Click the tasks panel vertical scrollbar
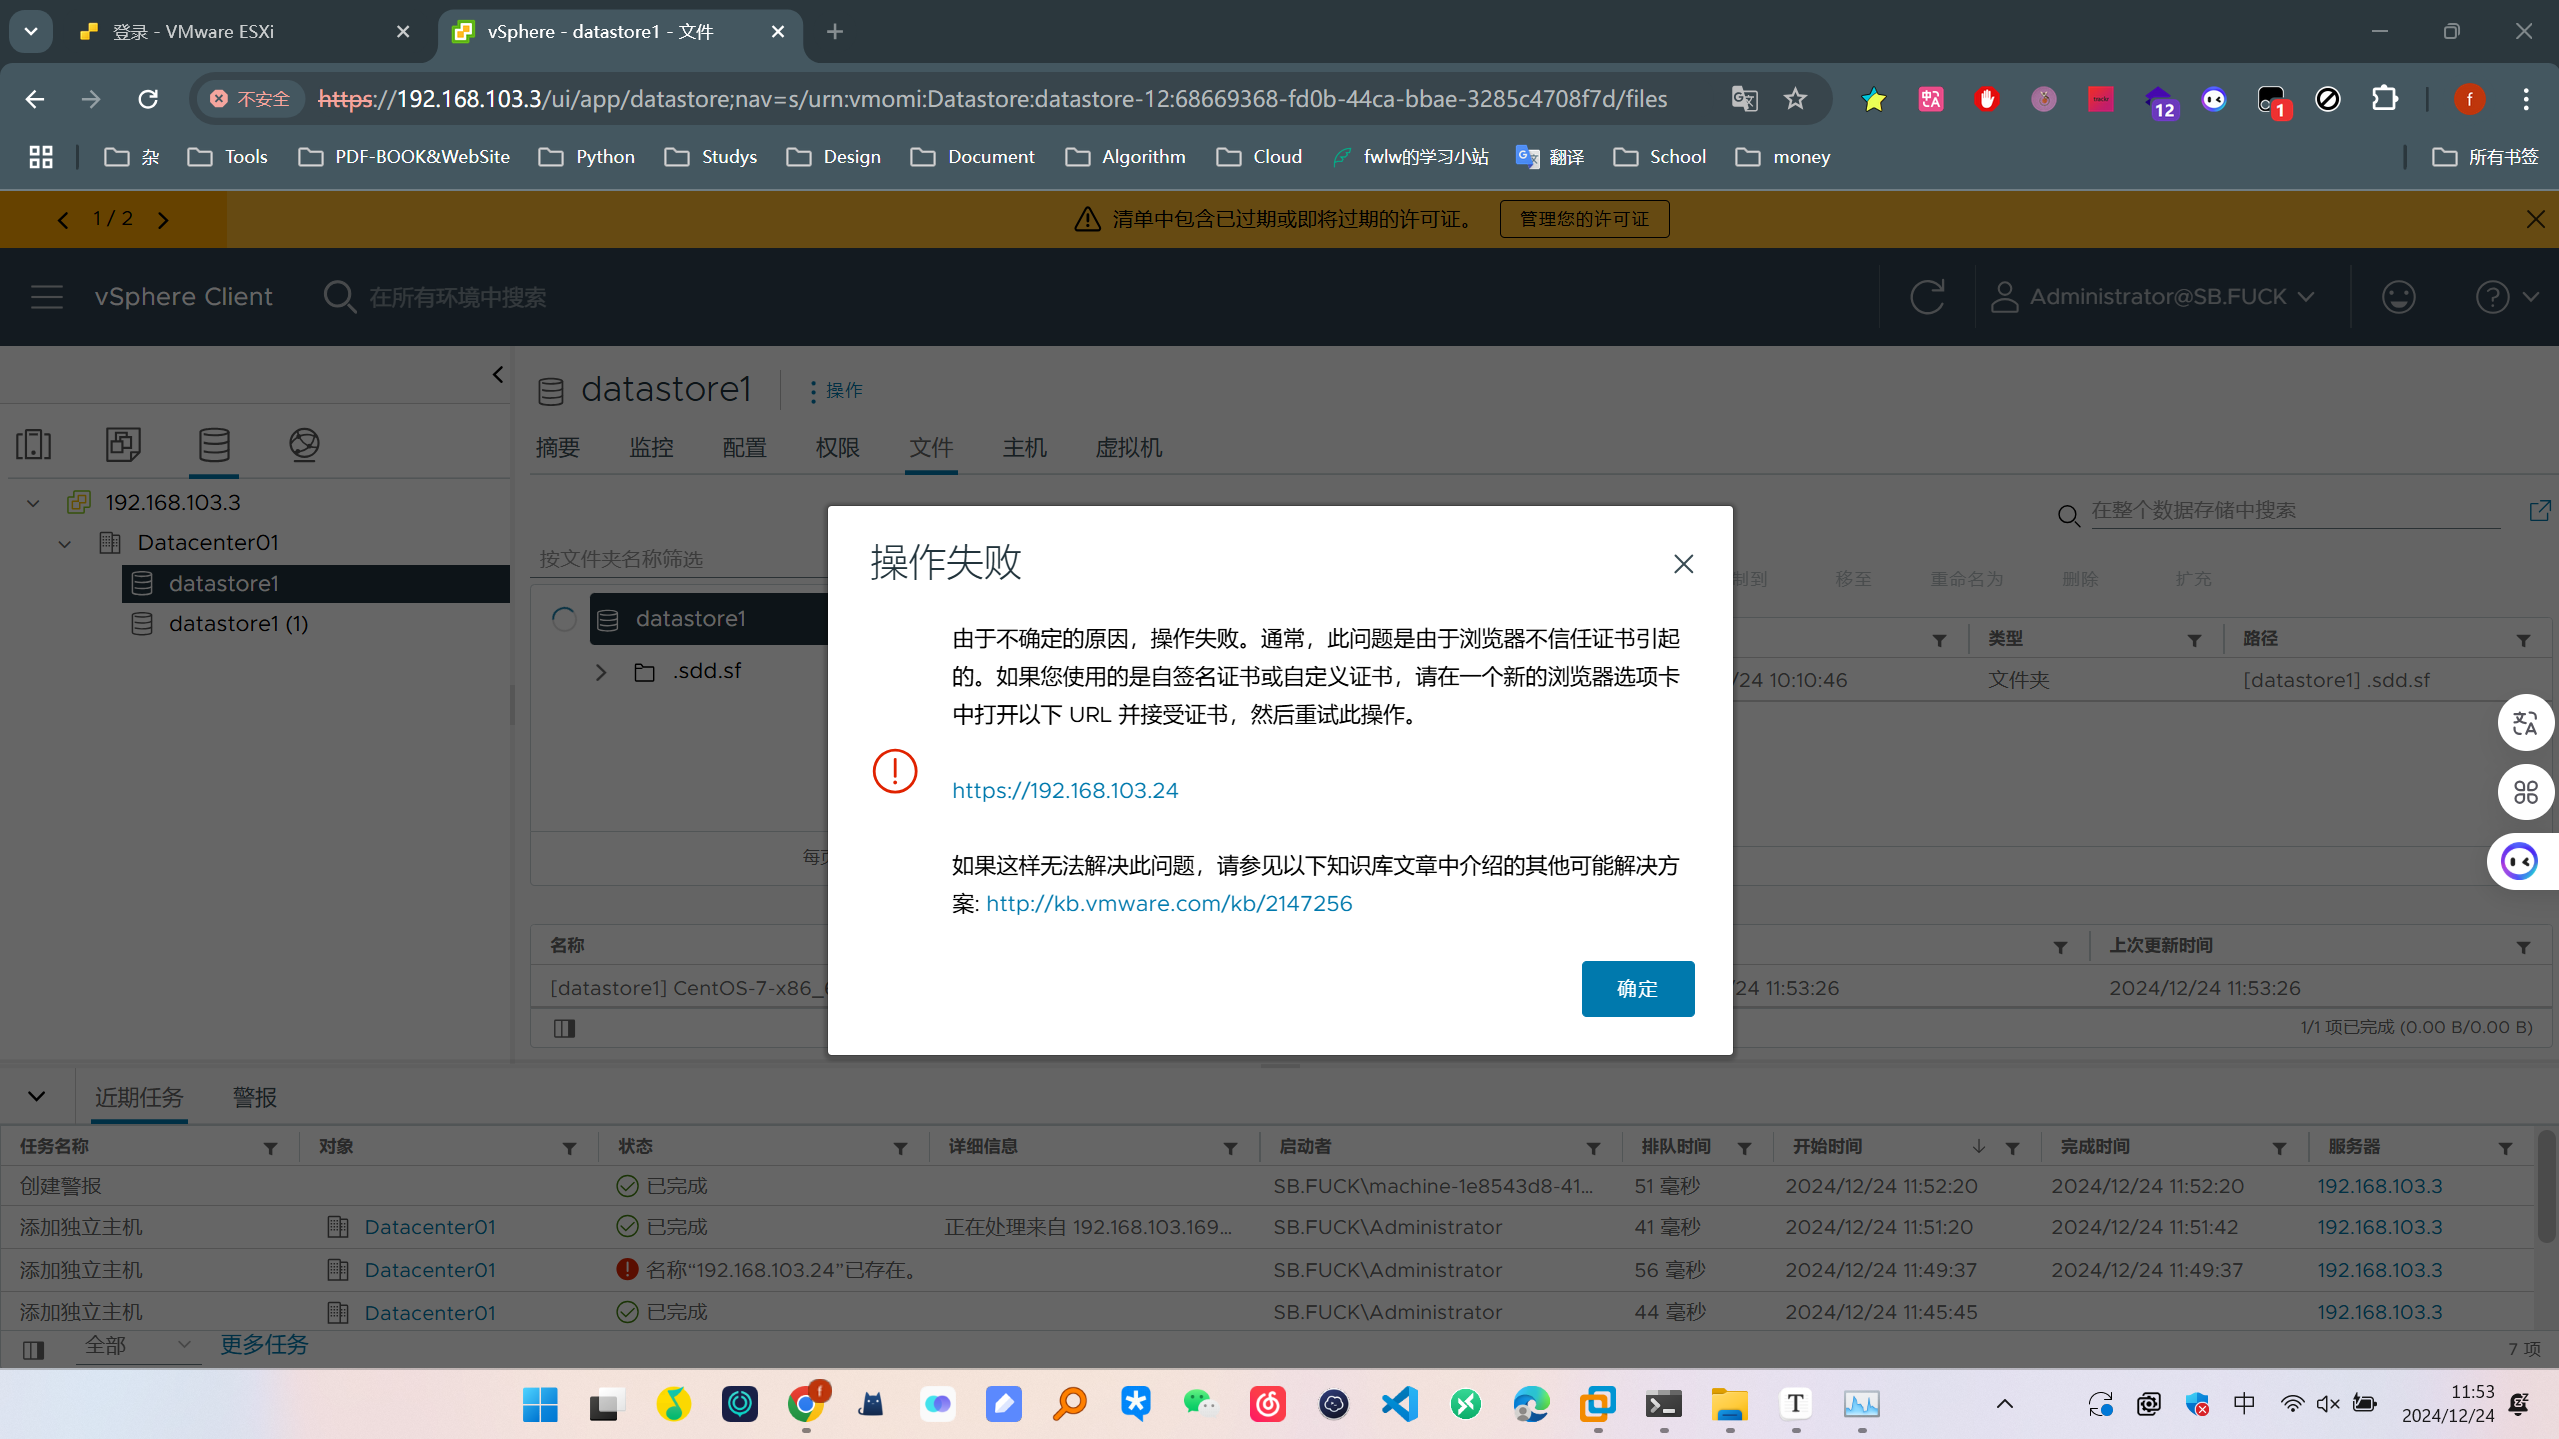Image resolution: width=2559 pixels, height=1439 pixels. tap(2546, 1188)
